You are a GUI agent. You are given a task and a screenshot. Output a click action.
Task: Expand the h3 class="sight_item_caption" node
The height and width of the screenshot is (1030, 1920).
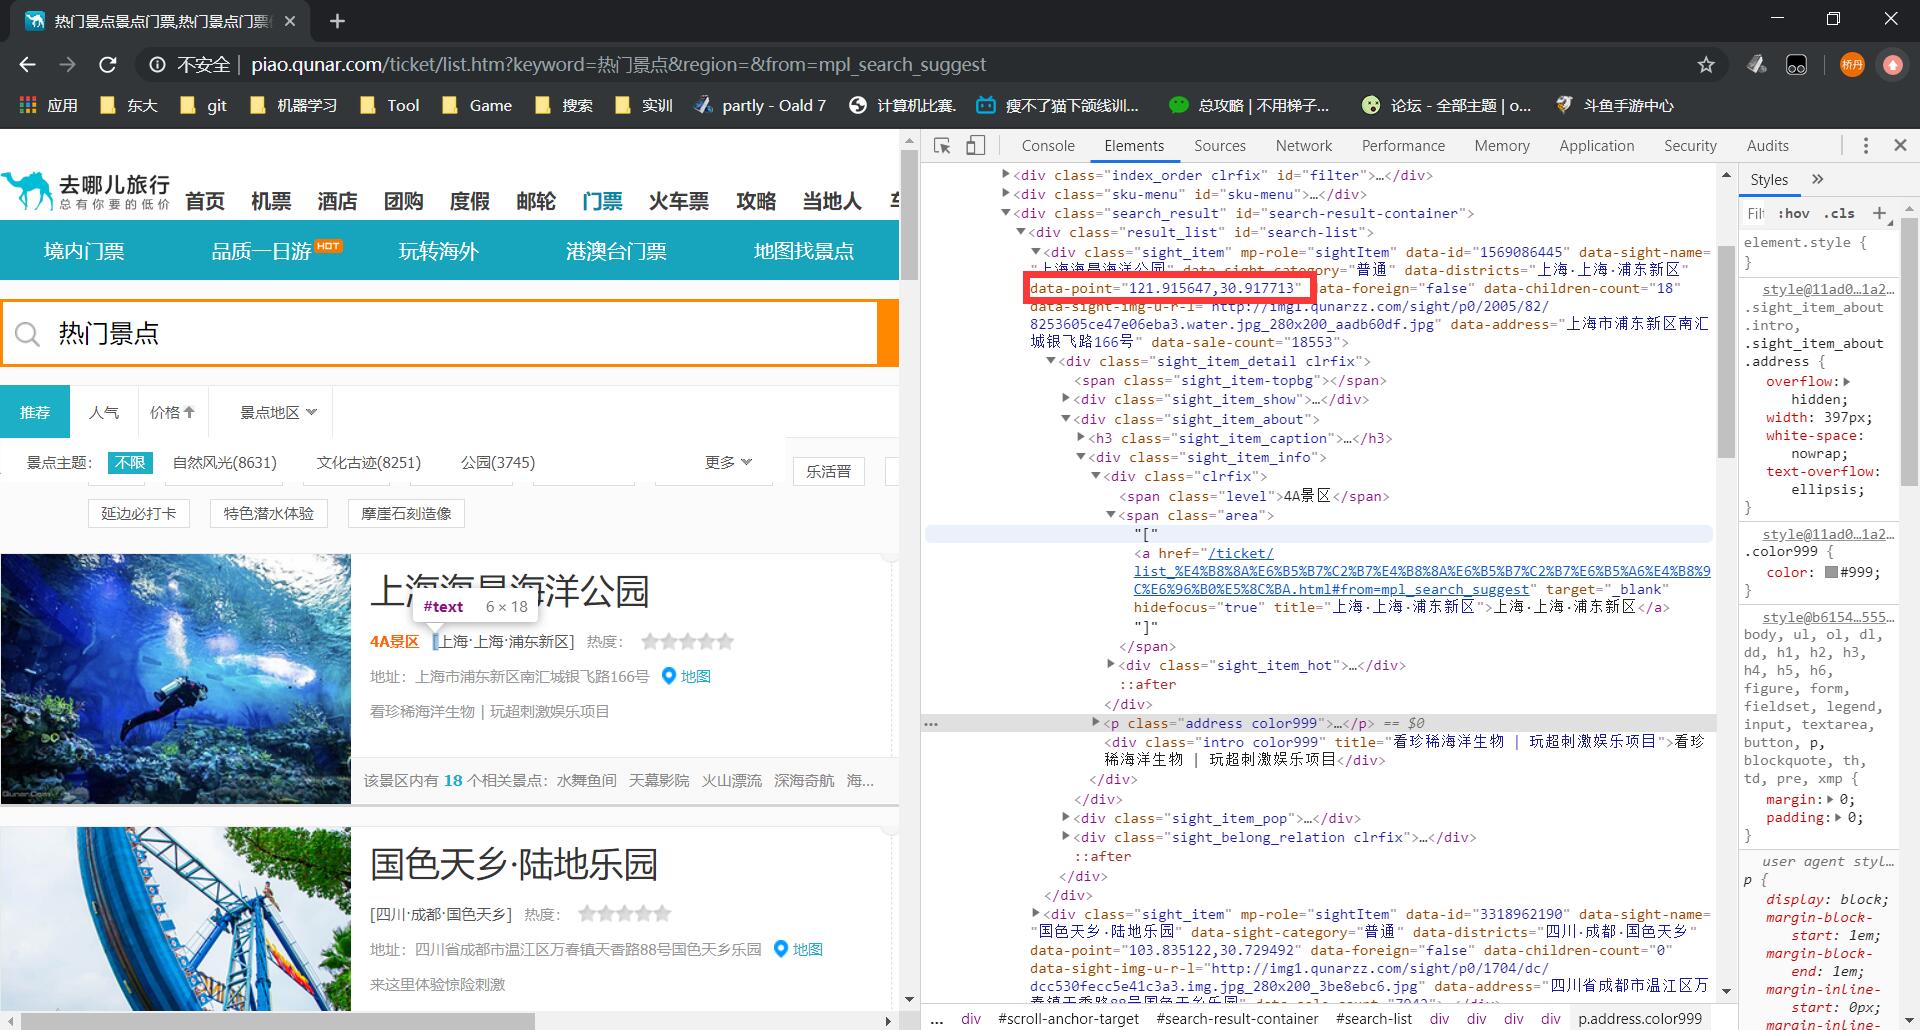coord(1081,437)
